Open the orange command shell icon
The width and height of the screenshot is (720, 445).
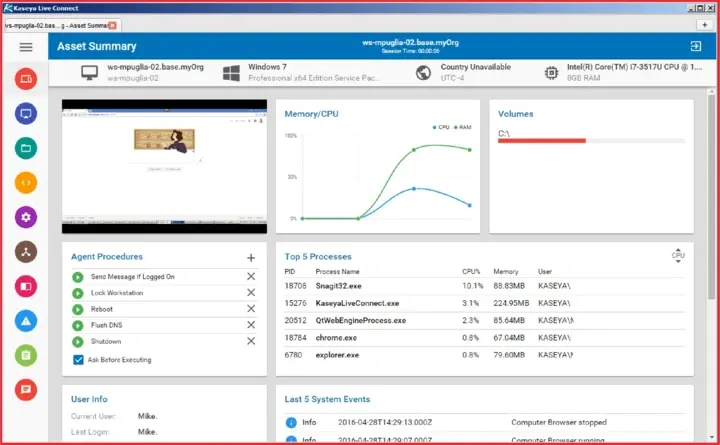26,182
